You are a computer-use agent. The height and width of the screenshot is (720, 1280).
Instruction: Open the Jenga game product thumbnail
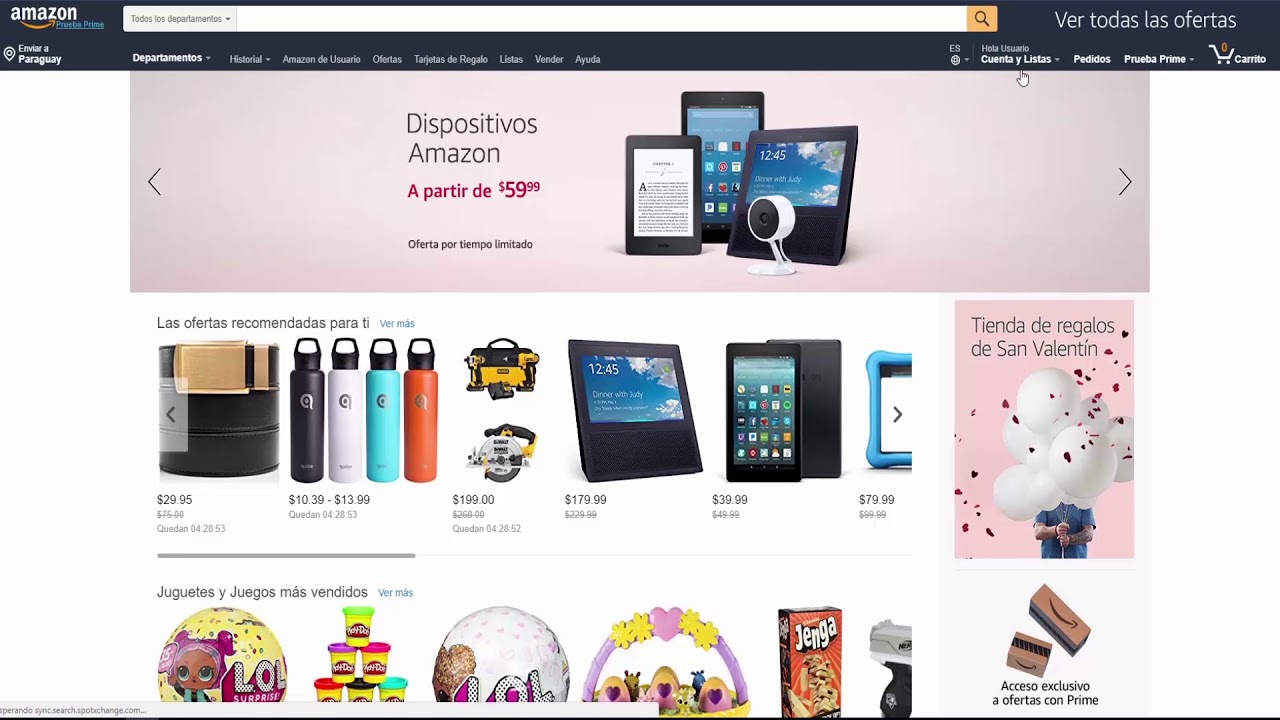[810, 660]
